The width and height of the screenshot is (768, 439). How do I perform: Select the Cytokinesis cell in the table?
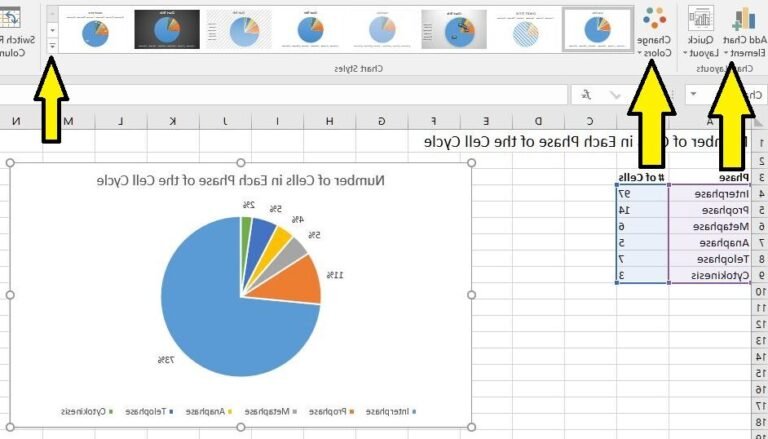tap(709, 275)
